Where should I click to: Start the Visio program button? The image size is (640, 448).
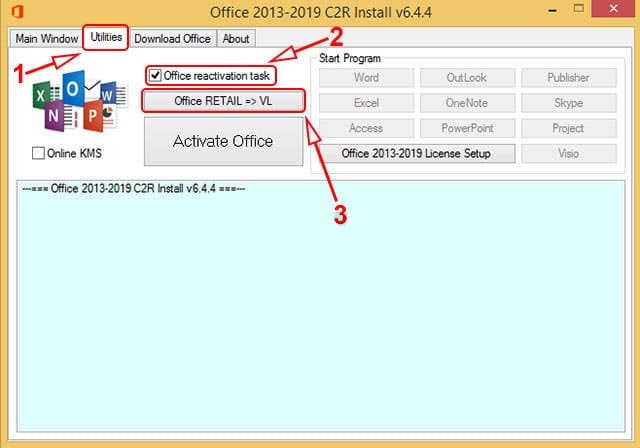pos(569,154)
